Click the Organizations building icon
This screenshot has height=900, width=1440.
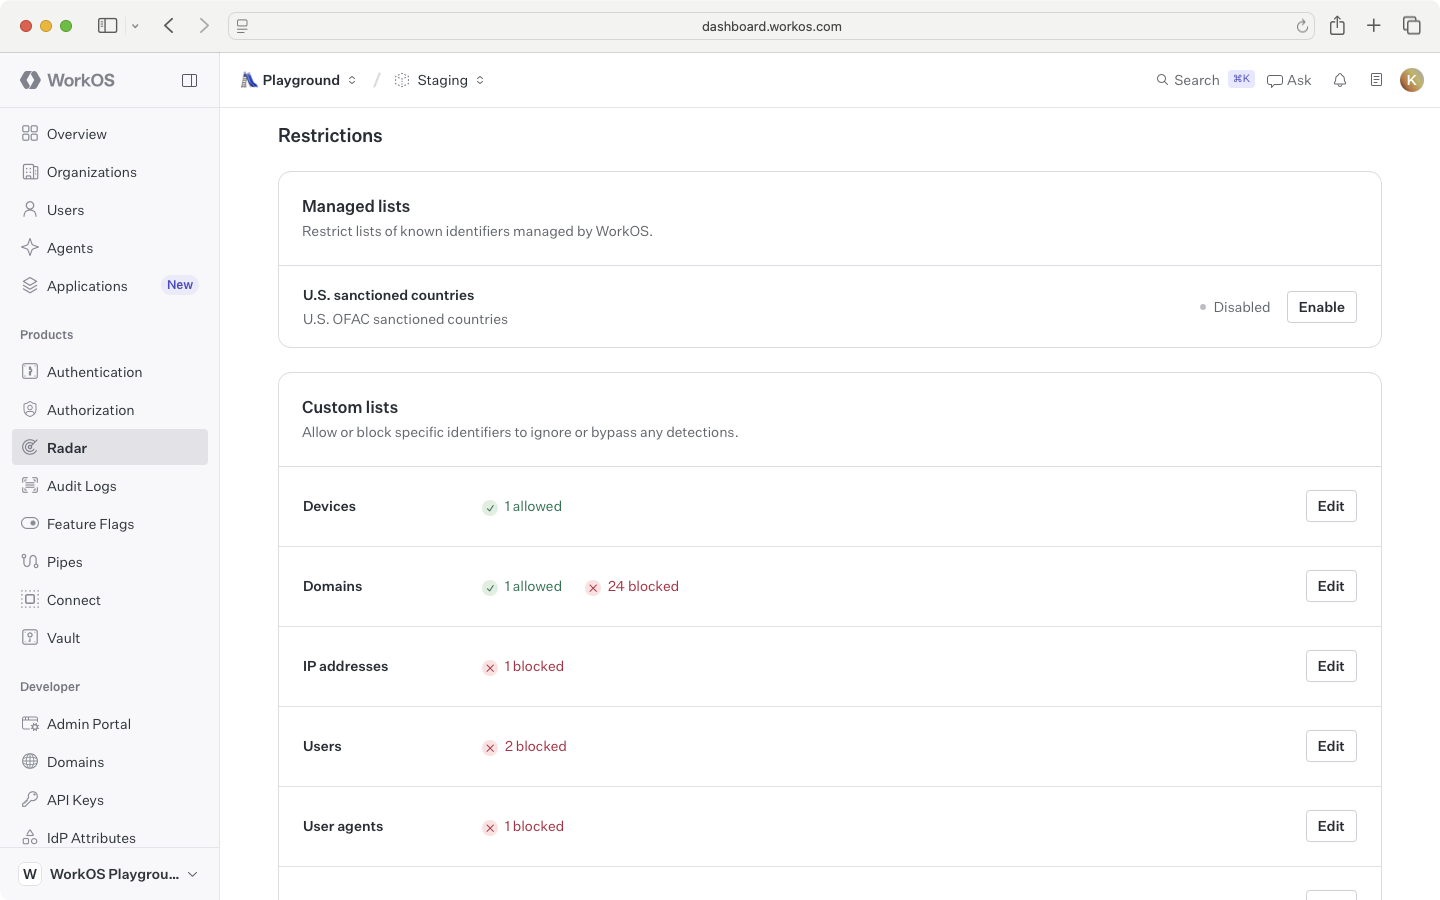tap(30, 172)
